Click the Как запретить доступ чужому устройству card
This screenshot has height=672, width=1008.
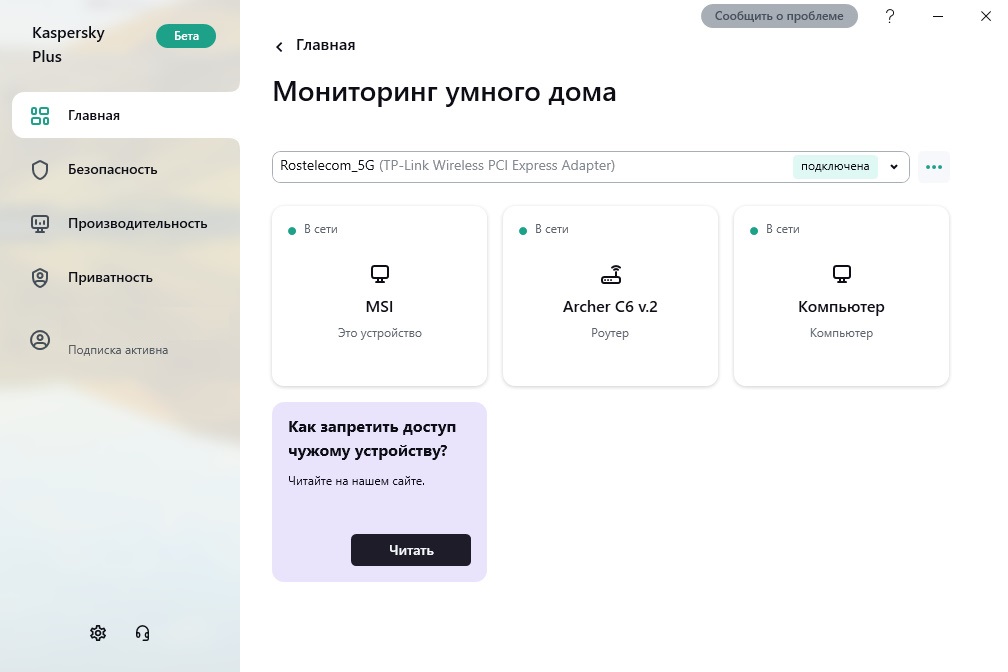379,492
